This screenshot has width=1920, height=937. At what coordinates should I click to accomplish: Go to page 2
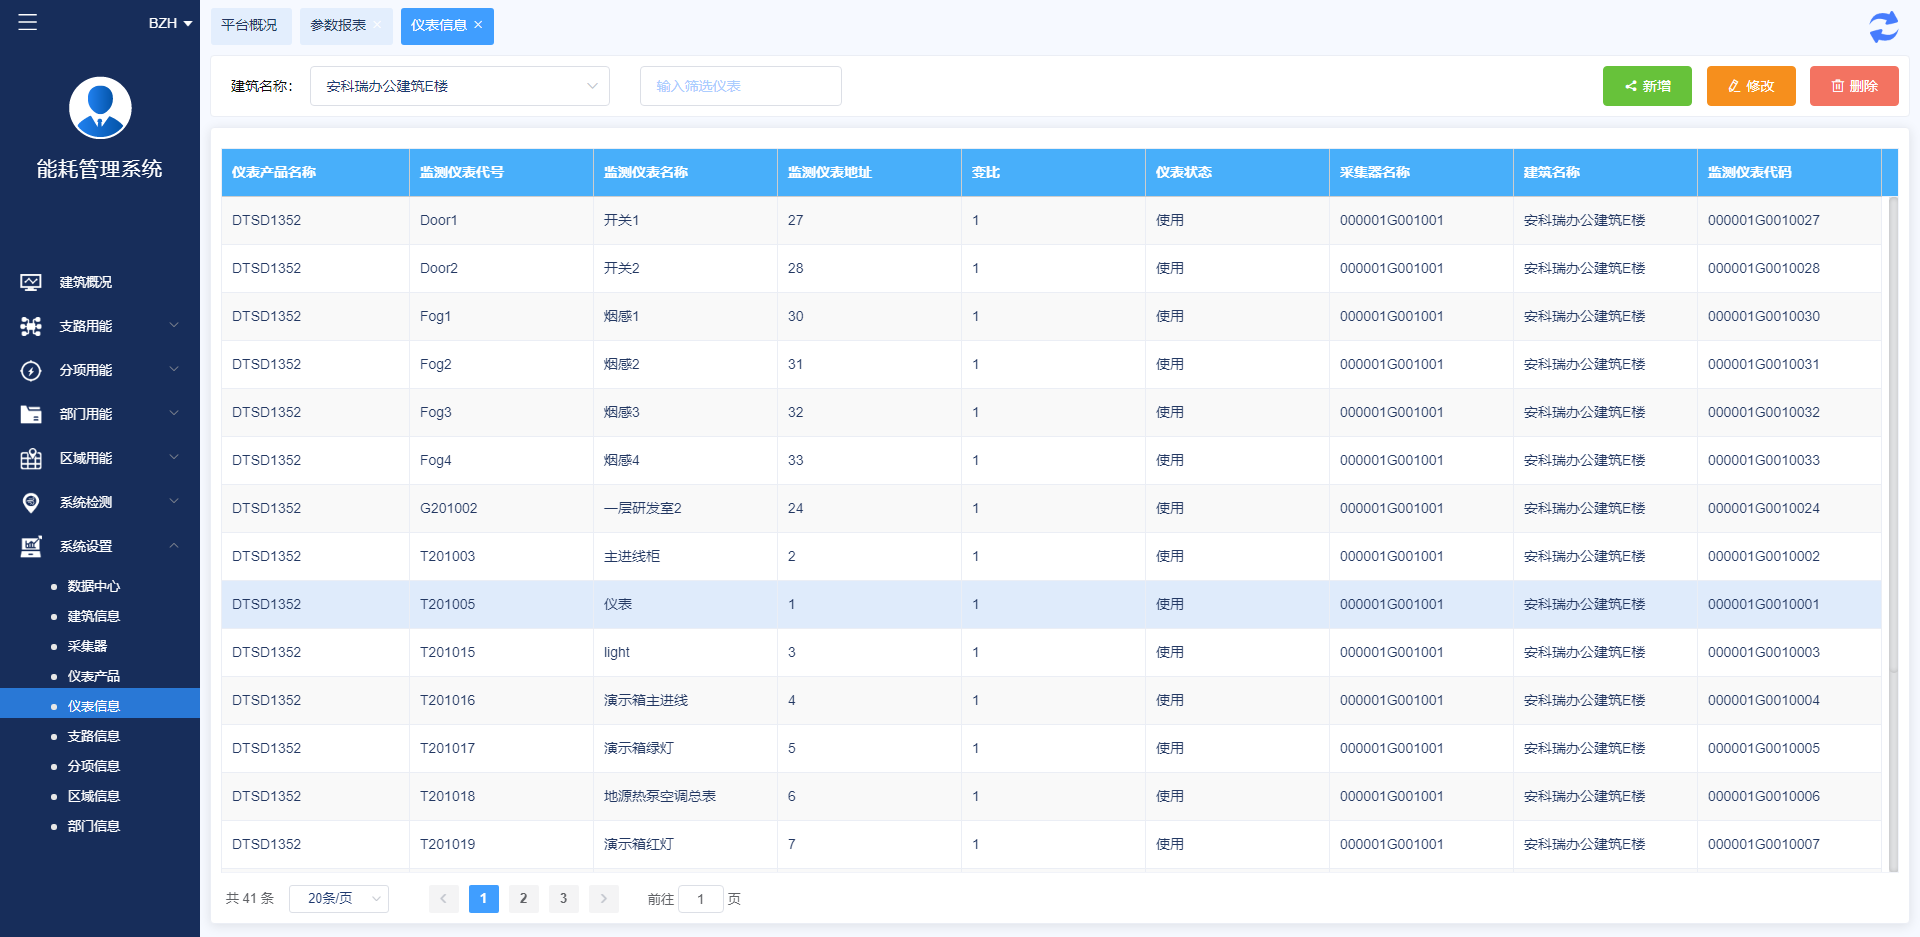(523, 899)
